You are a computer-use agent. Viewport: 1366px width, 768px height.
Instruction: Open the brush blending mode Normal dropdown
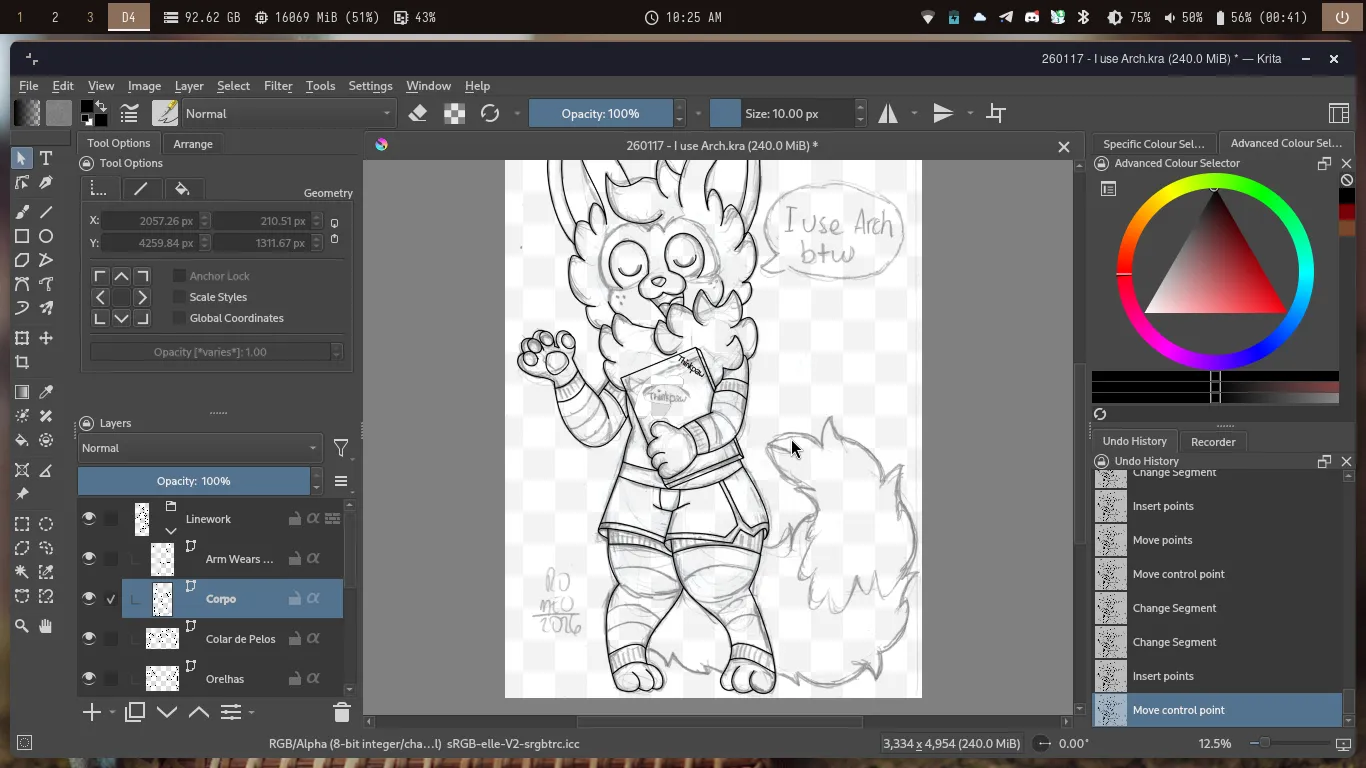point(288,114)
